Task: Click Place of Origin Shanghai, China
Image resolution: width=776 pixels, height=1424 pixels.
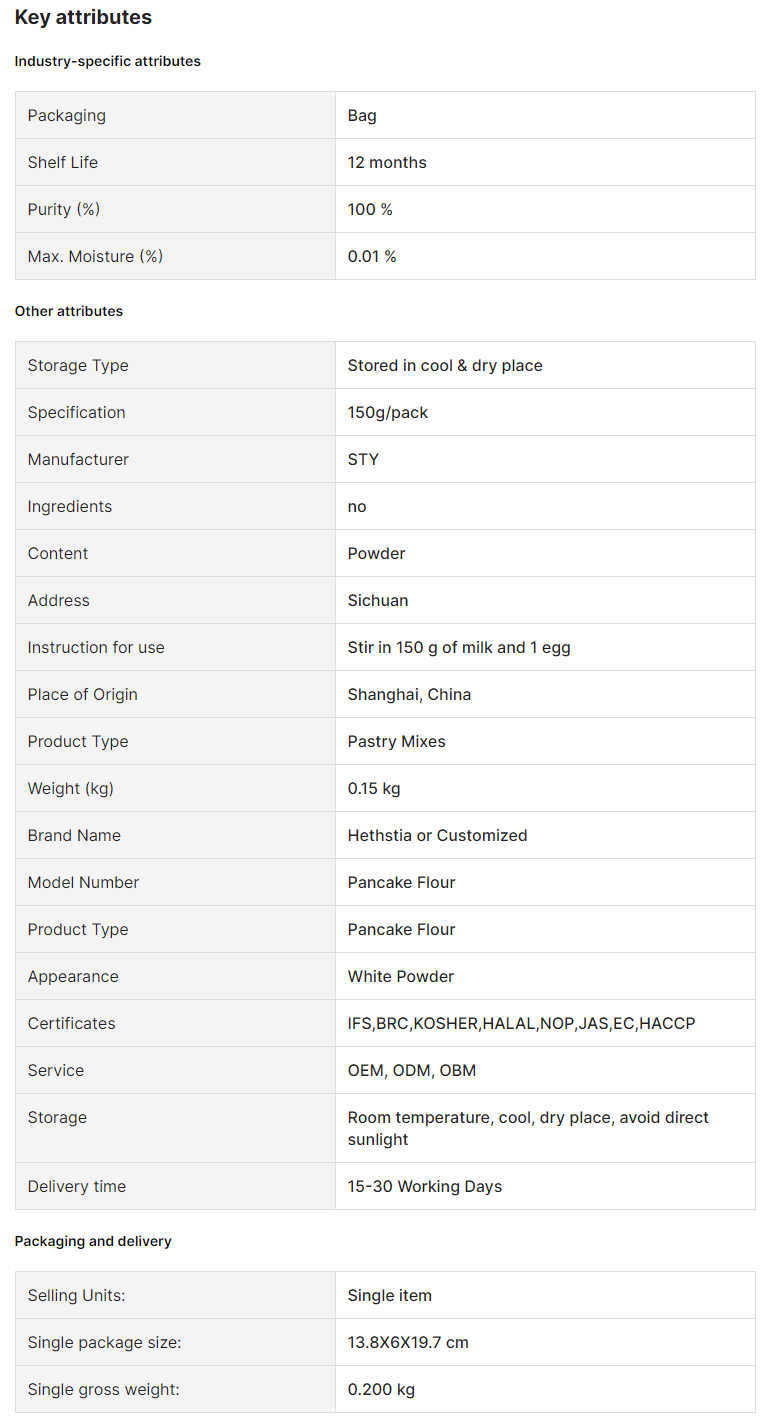Action: [x=409, y=694]
